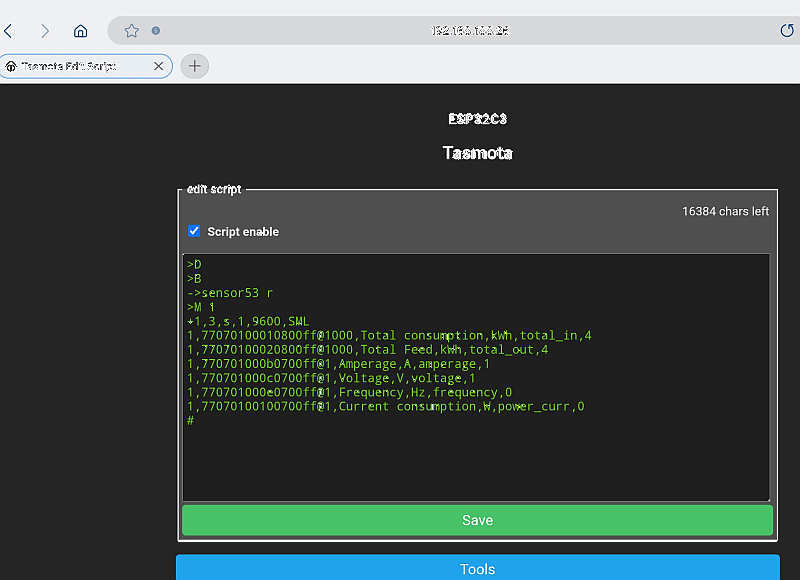Click inside the script editor text area
The image size is (800, 580).
(x=476, y=377)
